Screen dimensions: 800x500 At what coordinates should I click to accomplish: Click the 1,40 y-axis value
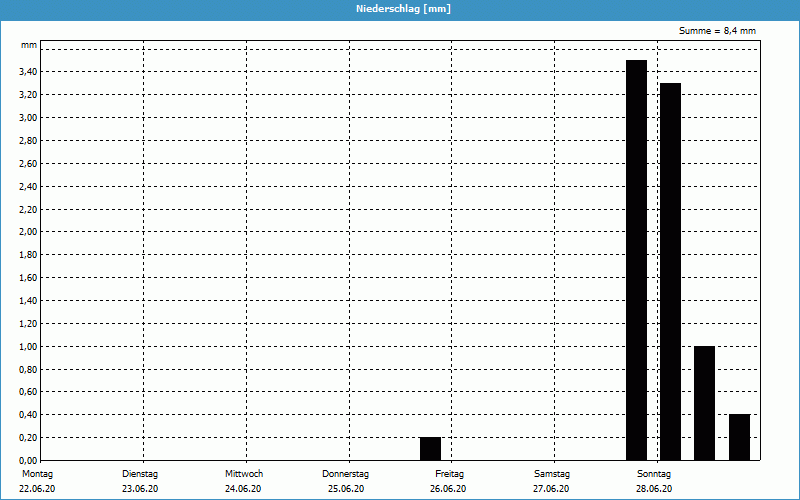(28, 301)
